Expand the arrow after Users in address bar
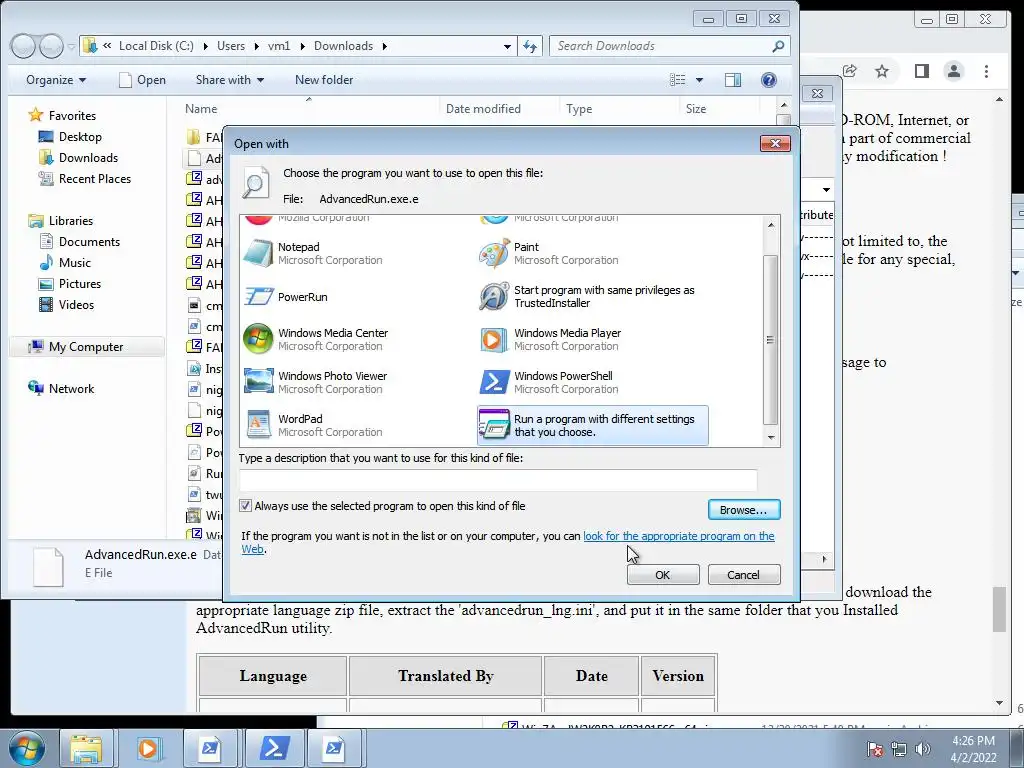 tap(256, 46)
